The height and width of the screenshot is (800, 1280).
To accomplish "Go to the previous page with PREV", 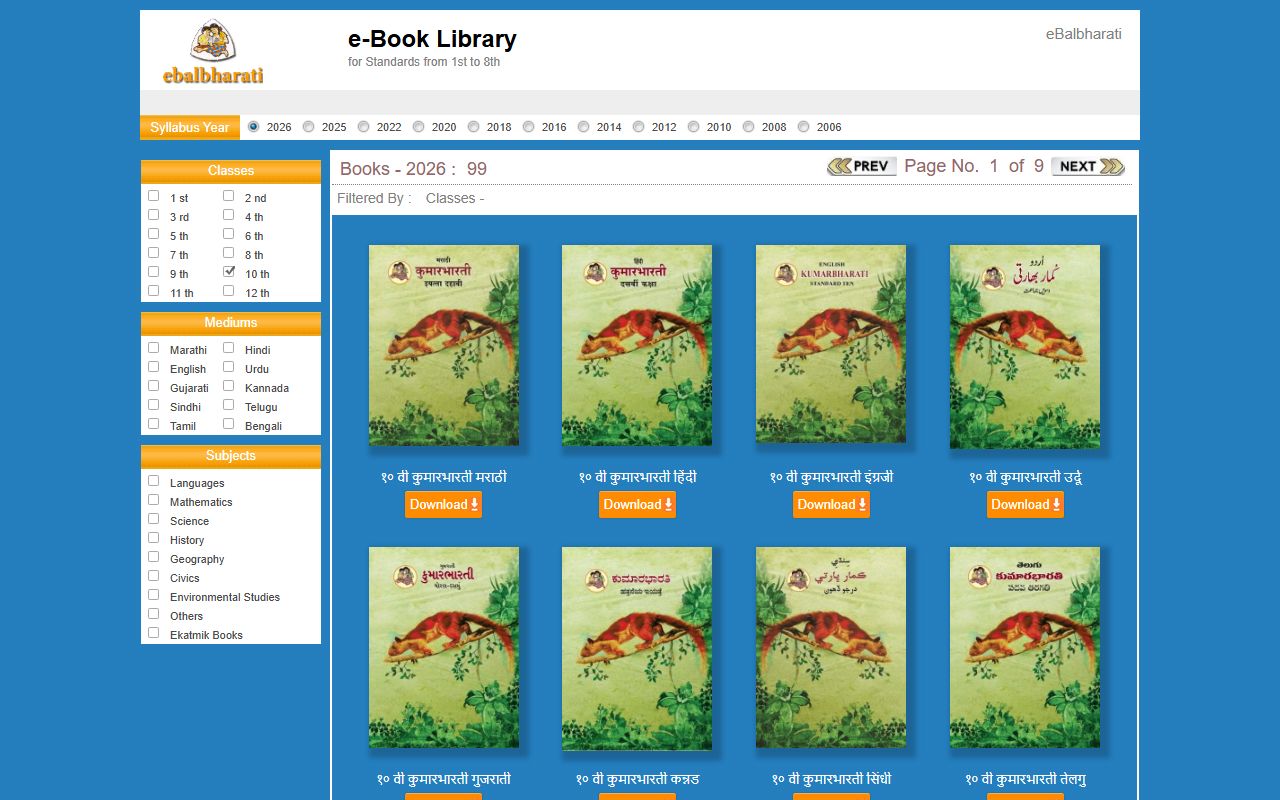I will tap(862, 166).
